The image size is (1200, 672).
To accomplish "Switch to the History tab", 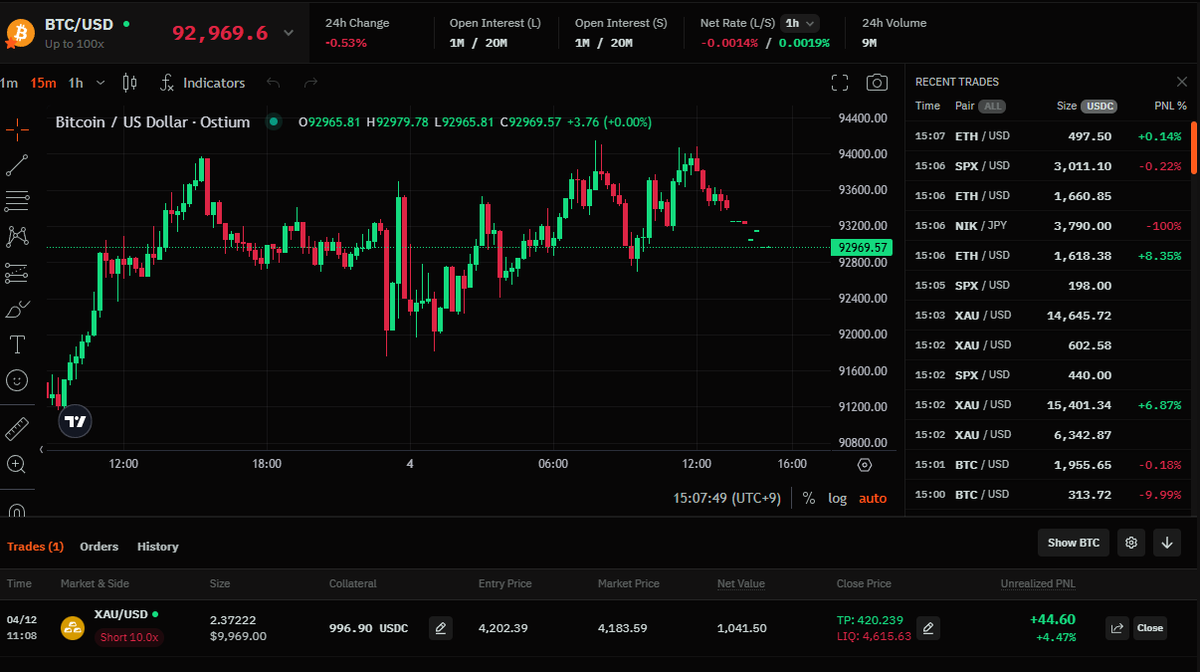I will coord(158,547).
